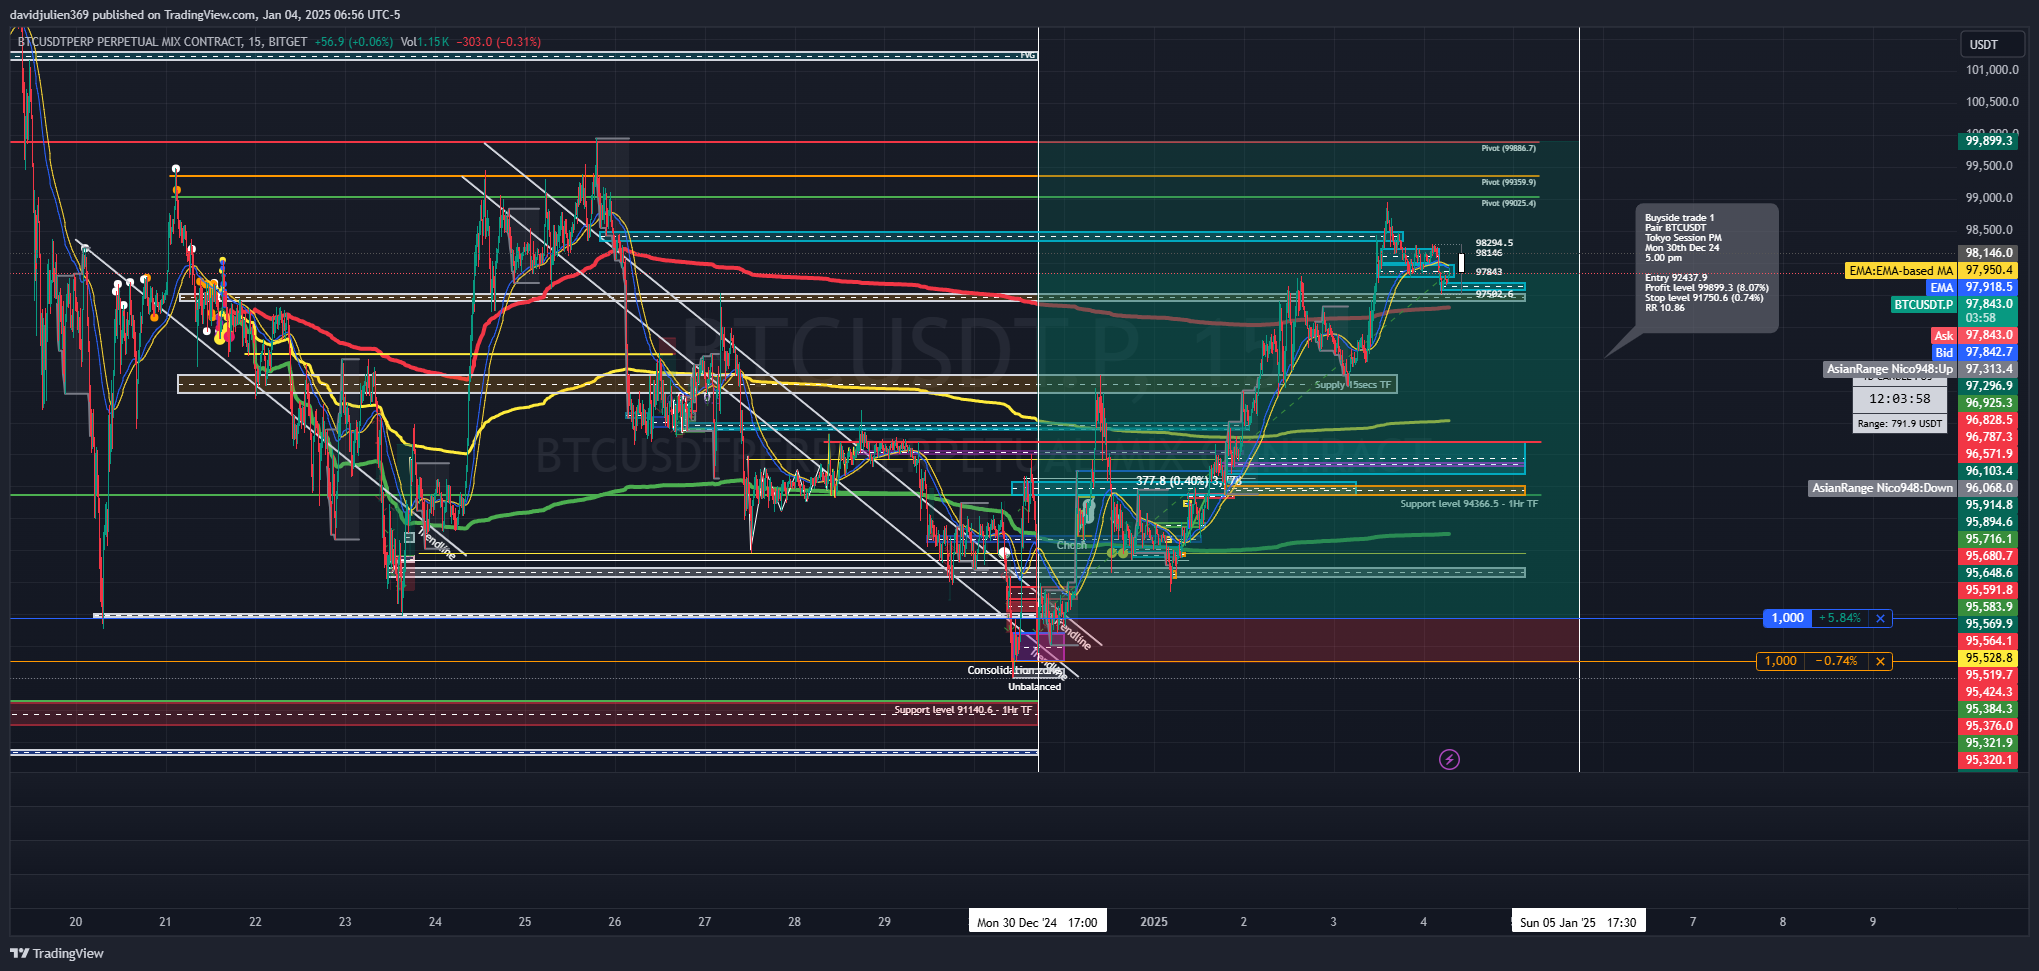Select the blue EMA scale label
2039x971 pixels.
(1941, 287)
